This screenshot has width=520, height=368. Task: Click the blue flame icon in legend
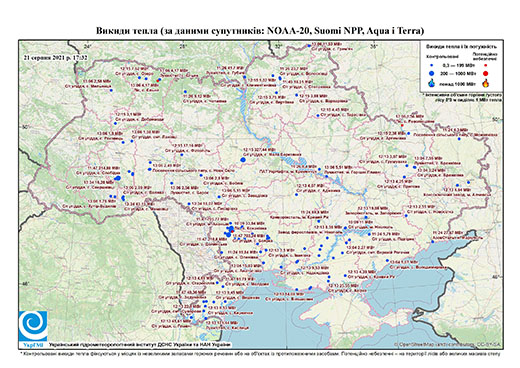click(432, 83)
